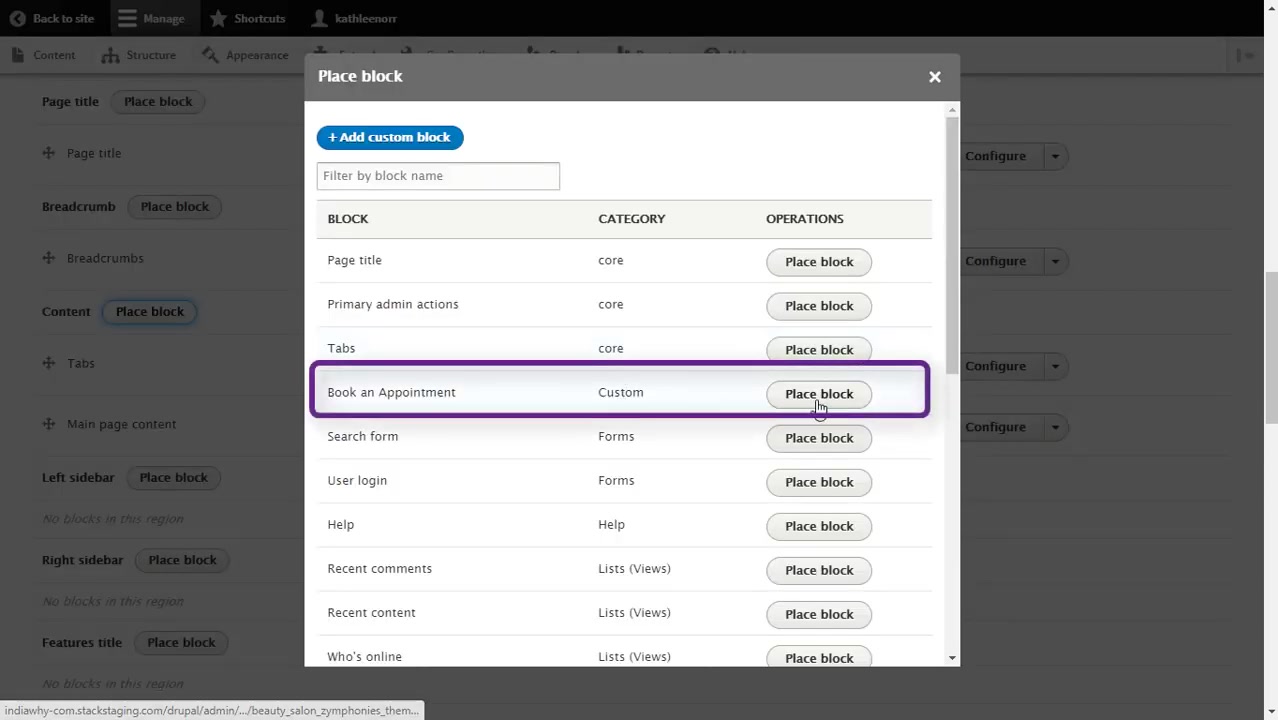The height and width of the screenshot is (720, 1278).
Task: Click the dialog scrollbar down arrow
Action: (x=952, y=658)
